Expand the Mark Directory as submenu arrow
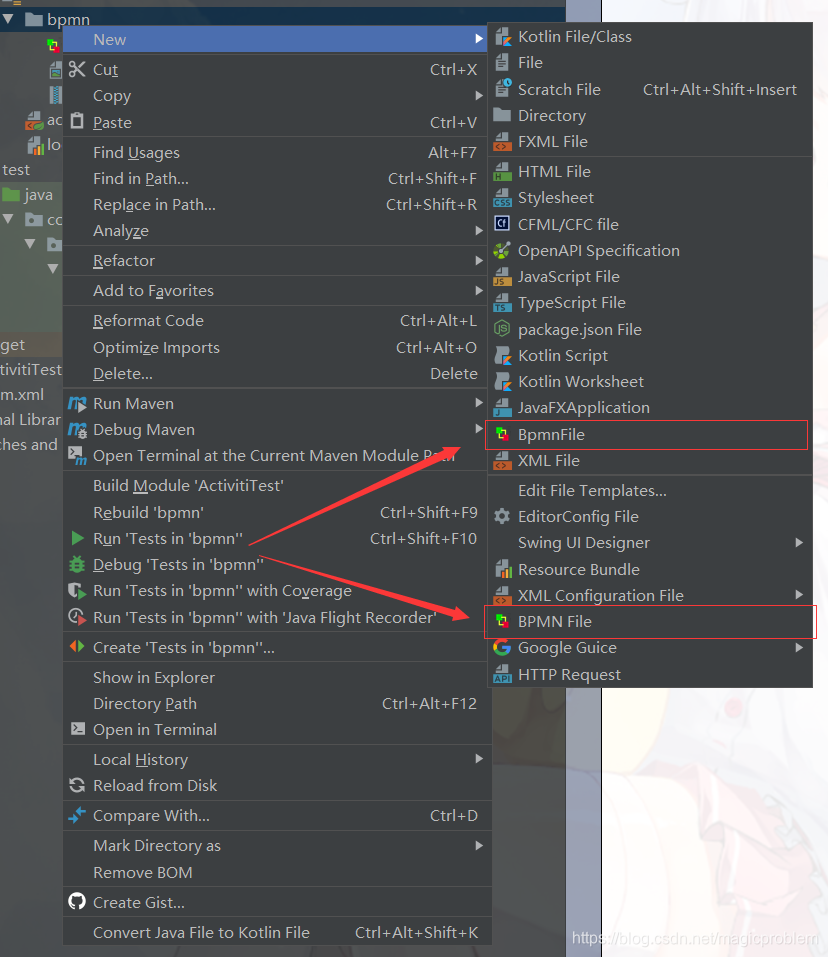The width and height of the screenshot is (828, 957). [x=479, y=845]
